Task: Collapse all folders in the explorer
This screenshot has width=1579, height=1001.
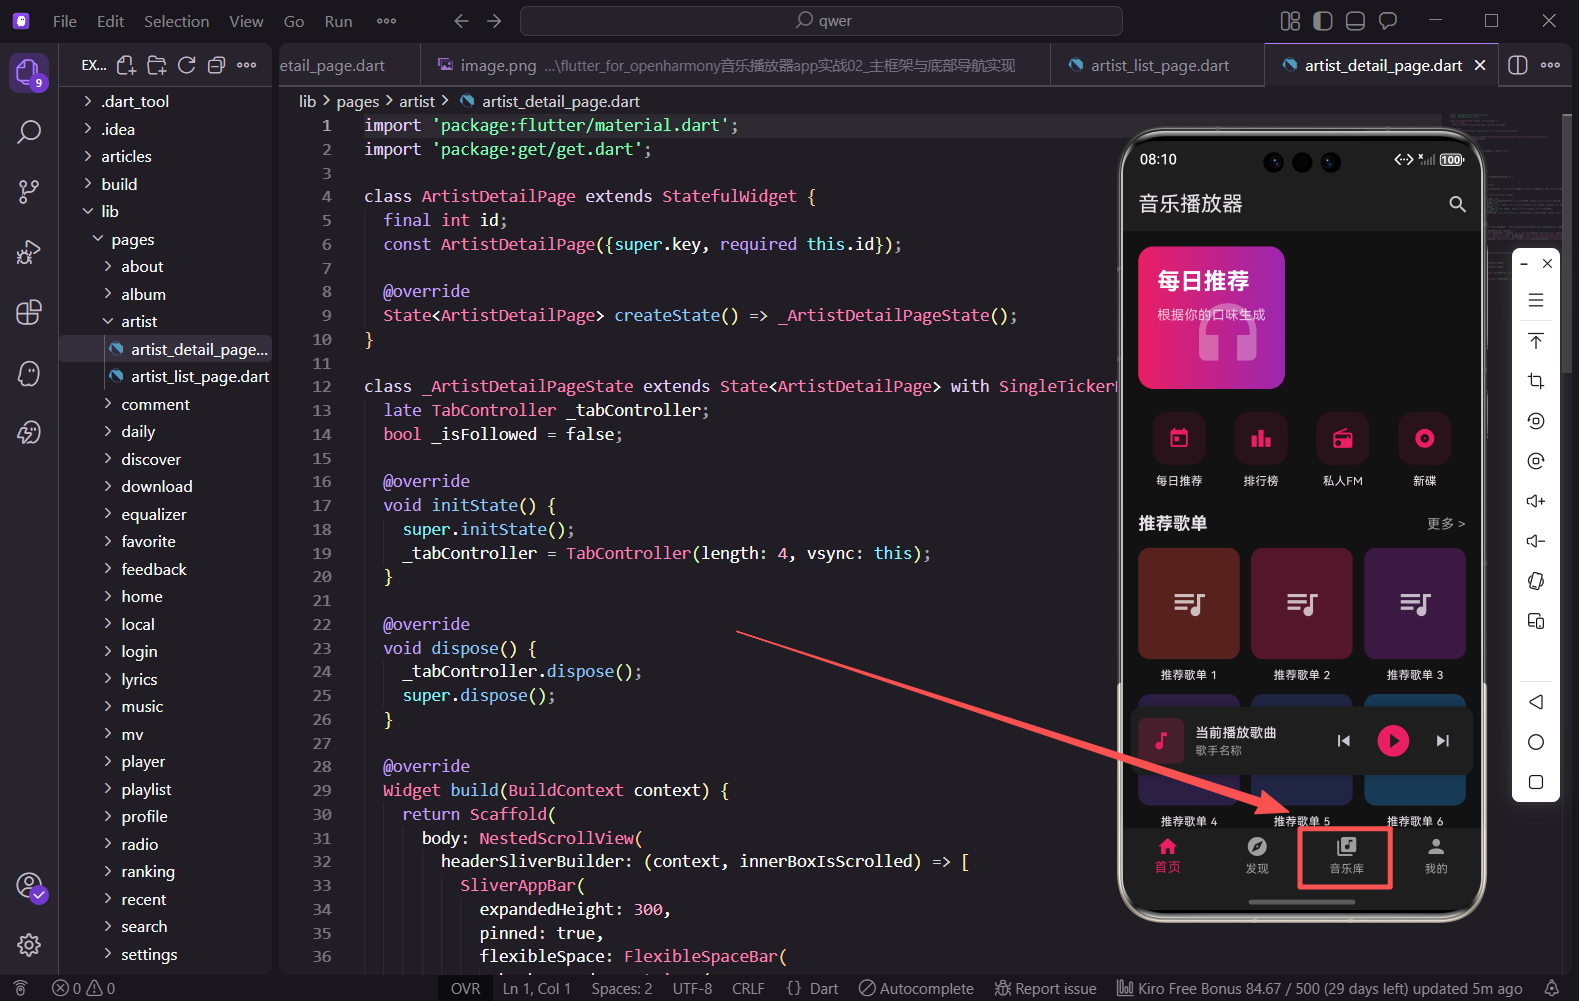Action: point(216,65)
